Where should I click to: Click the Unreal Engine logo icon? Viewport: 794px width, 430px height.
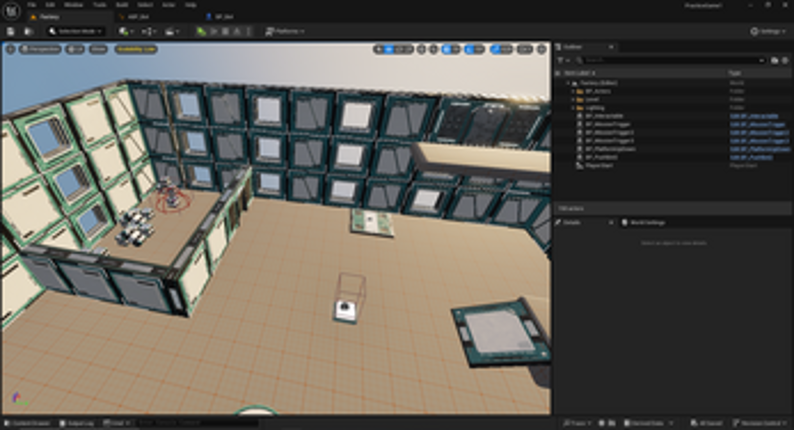coord(12,8)
